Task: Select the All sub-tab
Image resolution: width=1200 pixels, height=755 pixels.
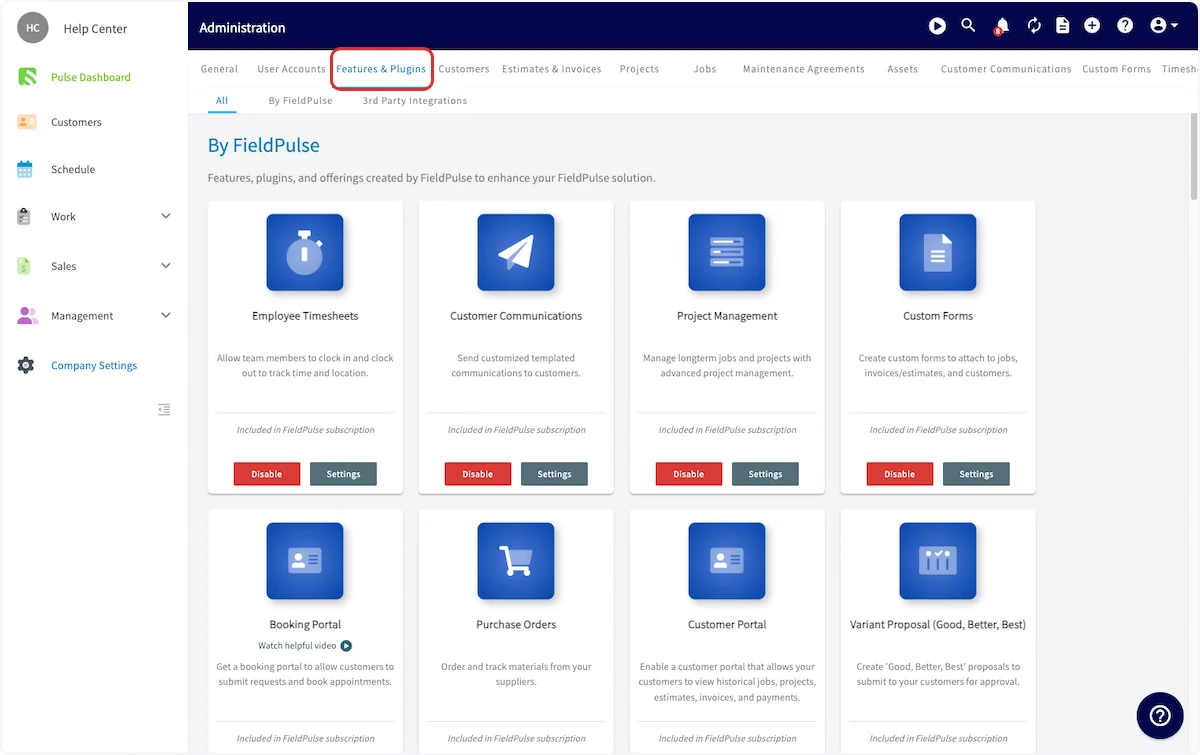Action: pos(222,101)
